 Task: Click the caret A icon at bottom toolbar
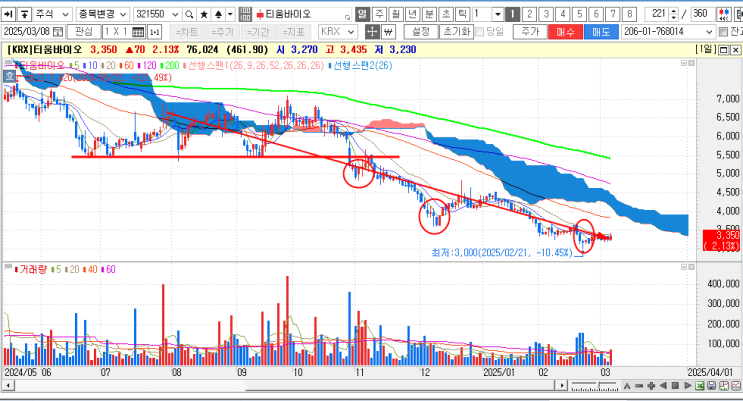[627, 386]
